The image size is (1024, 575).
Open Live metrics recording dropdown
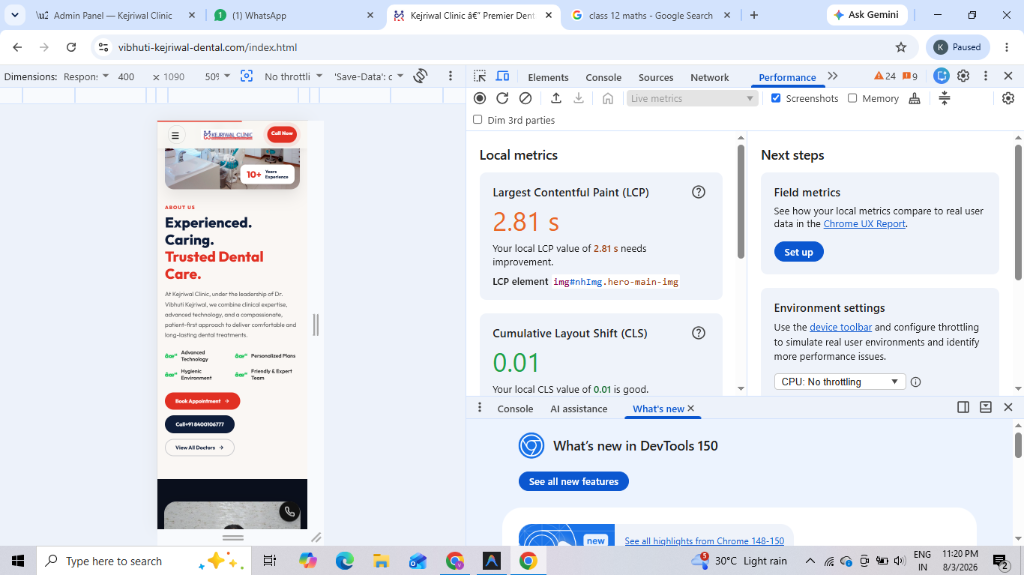(691, 98)
